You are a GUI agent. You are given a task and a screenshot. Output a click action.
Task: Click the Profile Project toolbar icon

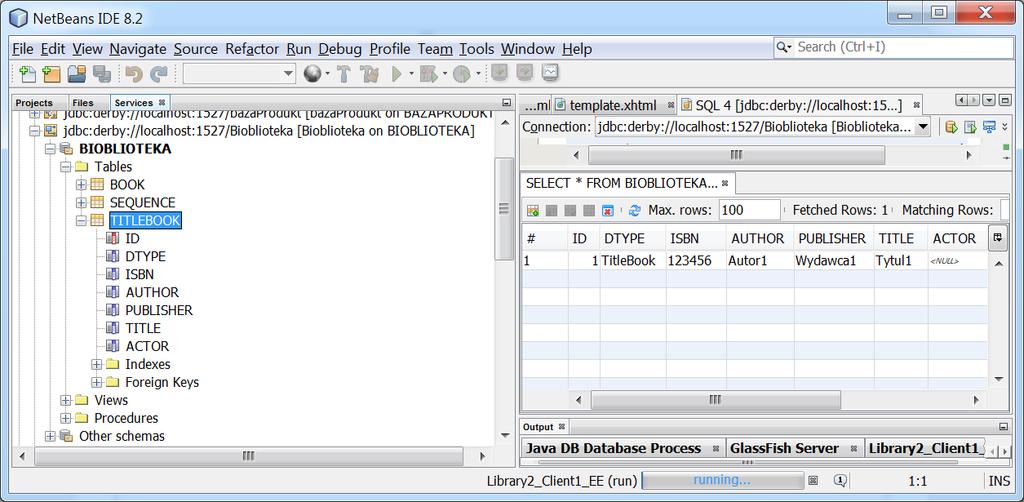click(462, 74)
